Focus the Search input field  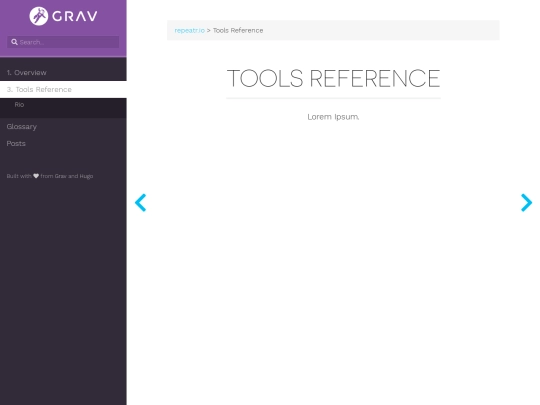pyautogui.click(x=63, y=42)
